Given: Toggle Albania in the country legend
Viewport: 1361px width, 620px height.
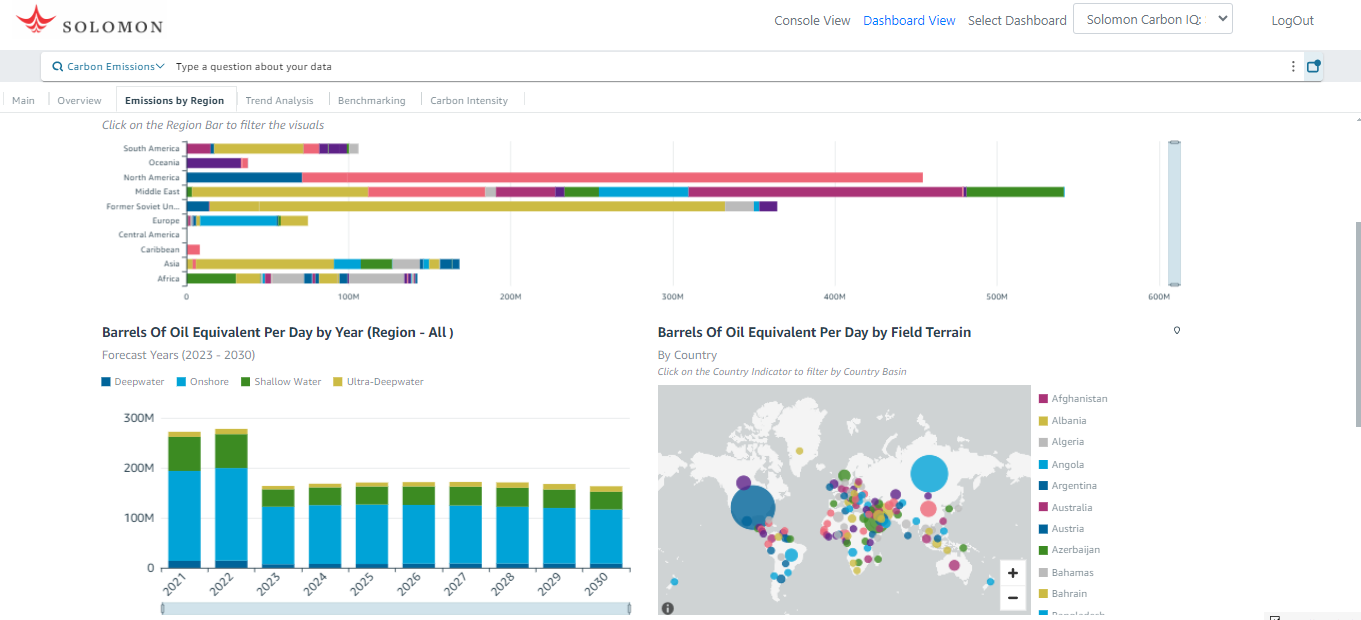Looking at the screenshot, I should click(x=1062, y=421).
